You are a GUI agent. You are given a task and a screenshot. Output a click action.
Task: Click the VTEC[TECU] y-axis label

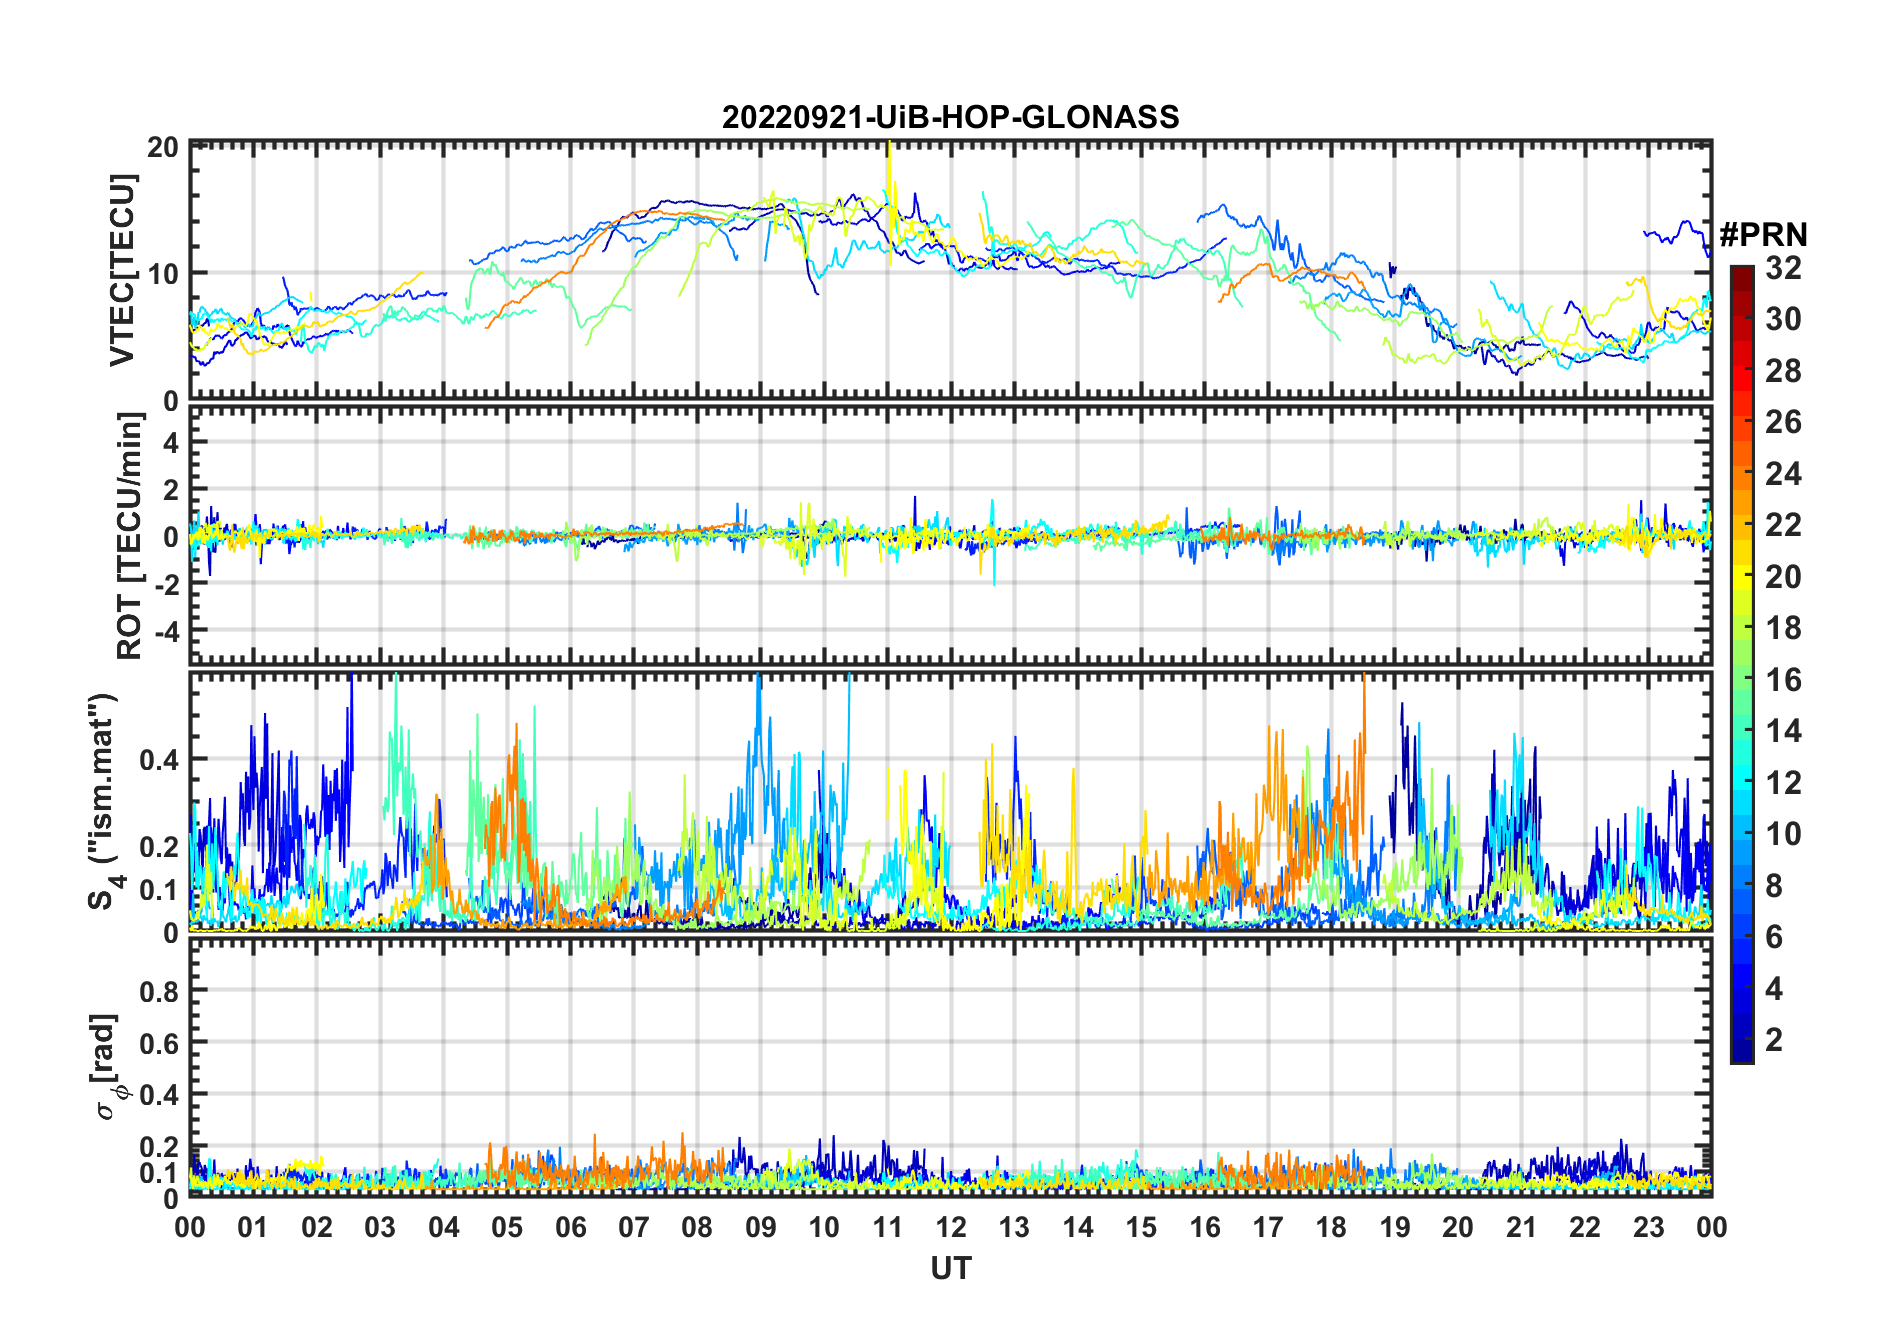[122, 270]
